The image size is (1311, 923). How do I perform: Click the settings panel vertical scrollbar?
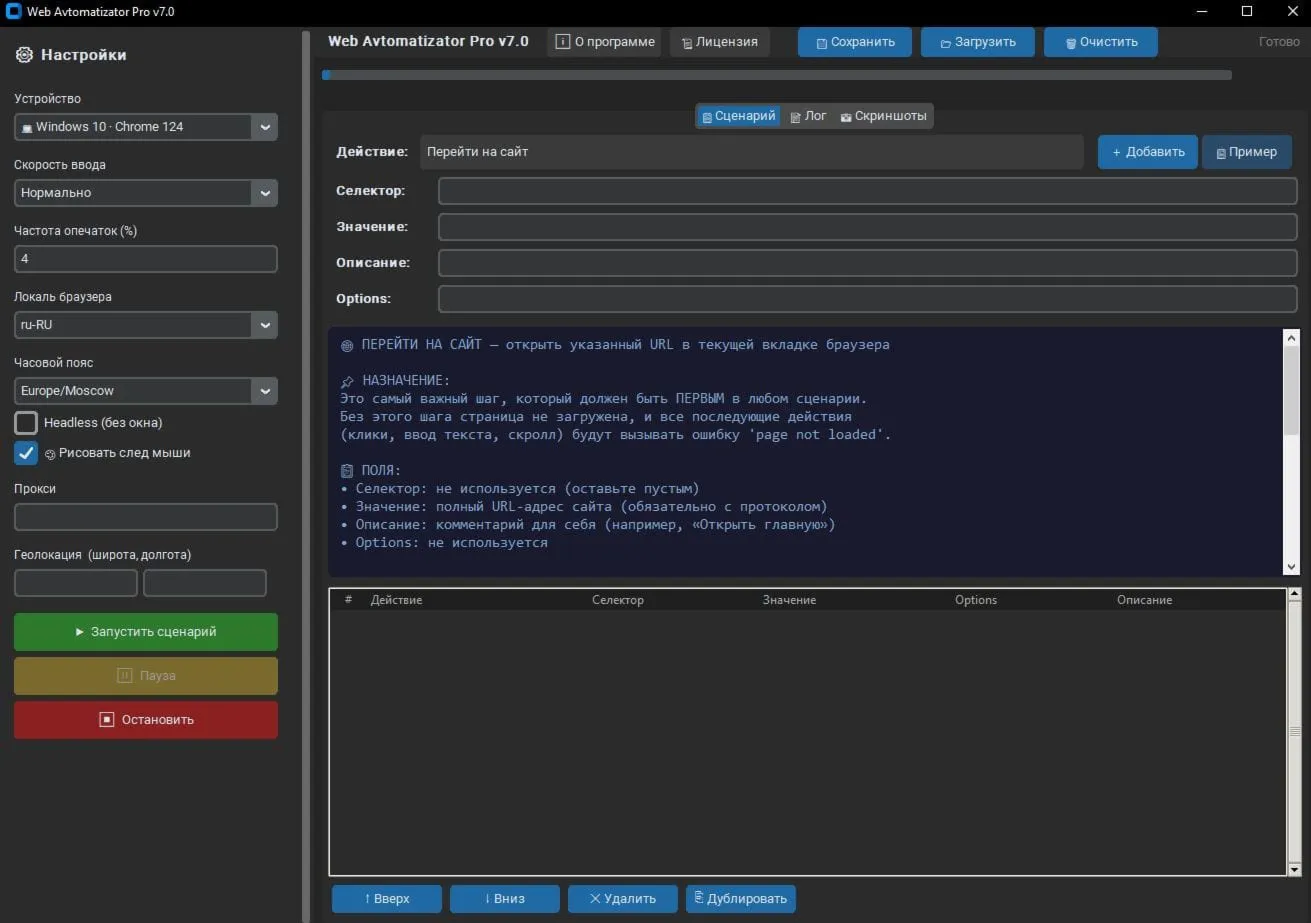(306, 475)
